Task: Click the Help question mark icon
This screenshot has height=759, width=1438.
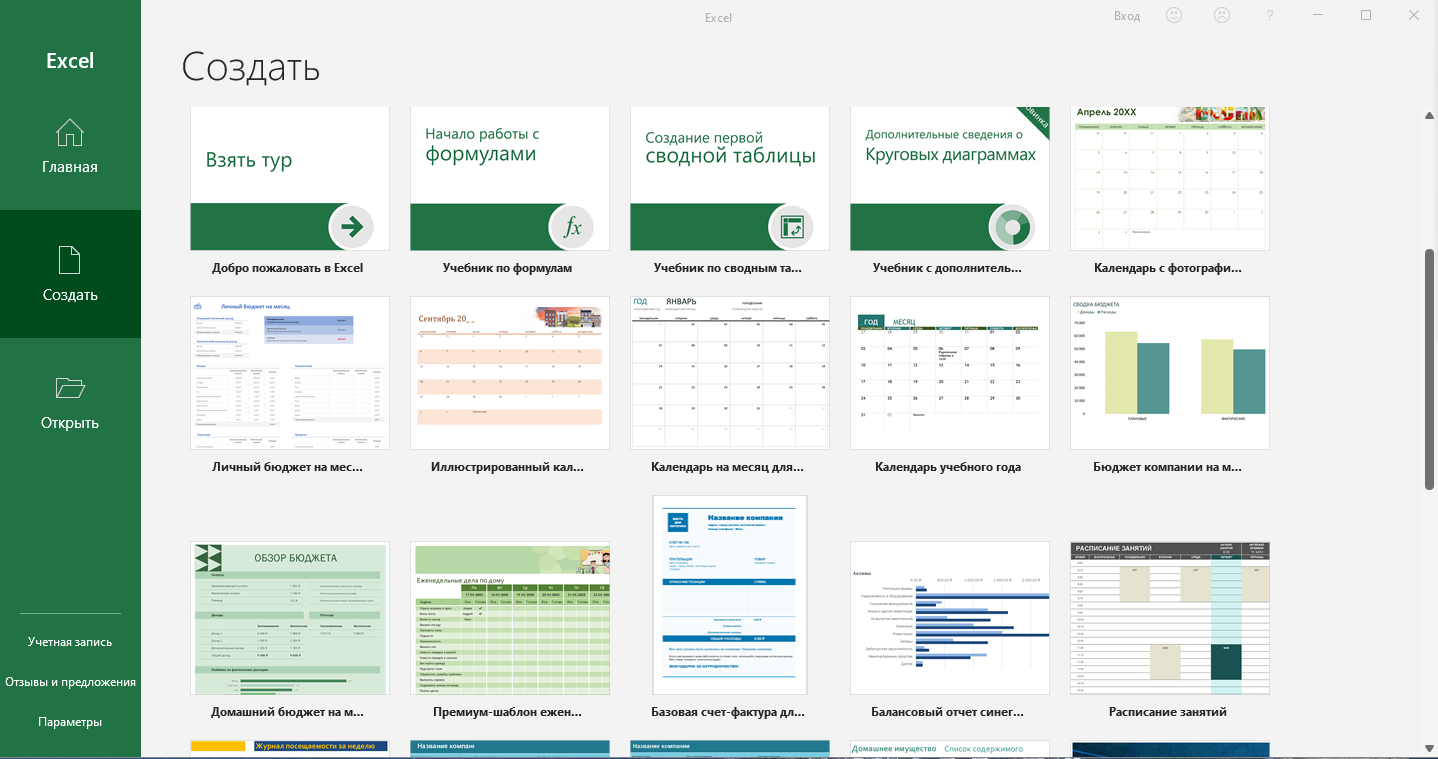Action: click(x=1269, y=15)
